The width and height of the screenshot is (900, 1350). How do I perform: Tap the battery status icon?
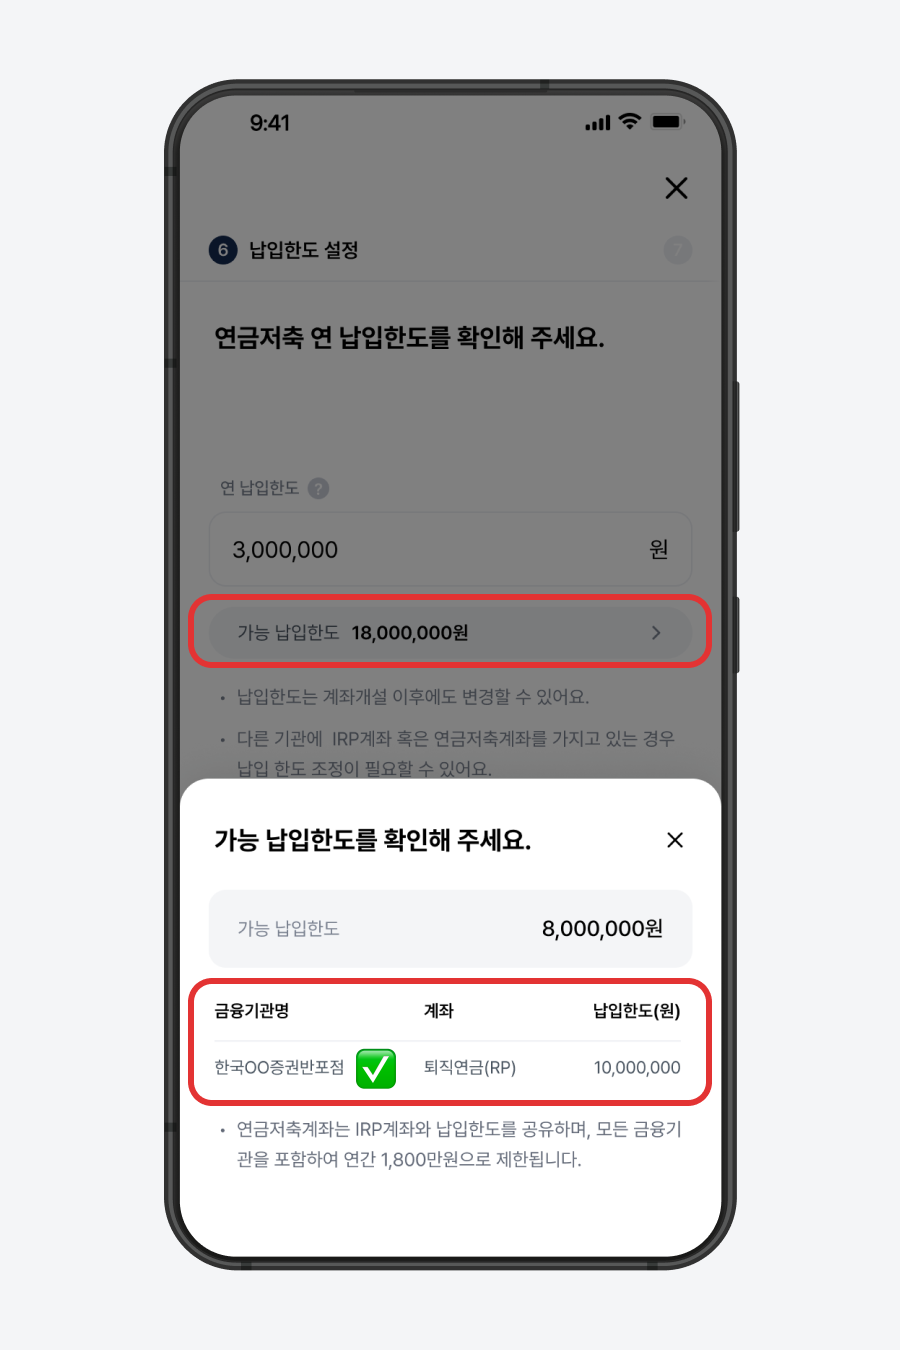click(667, 122)
